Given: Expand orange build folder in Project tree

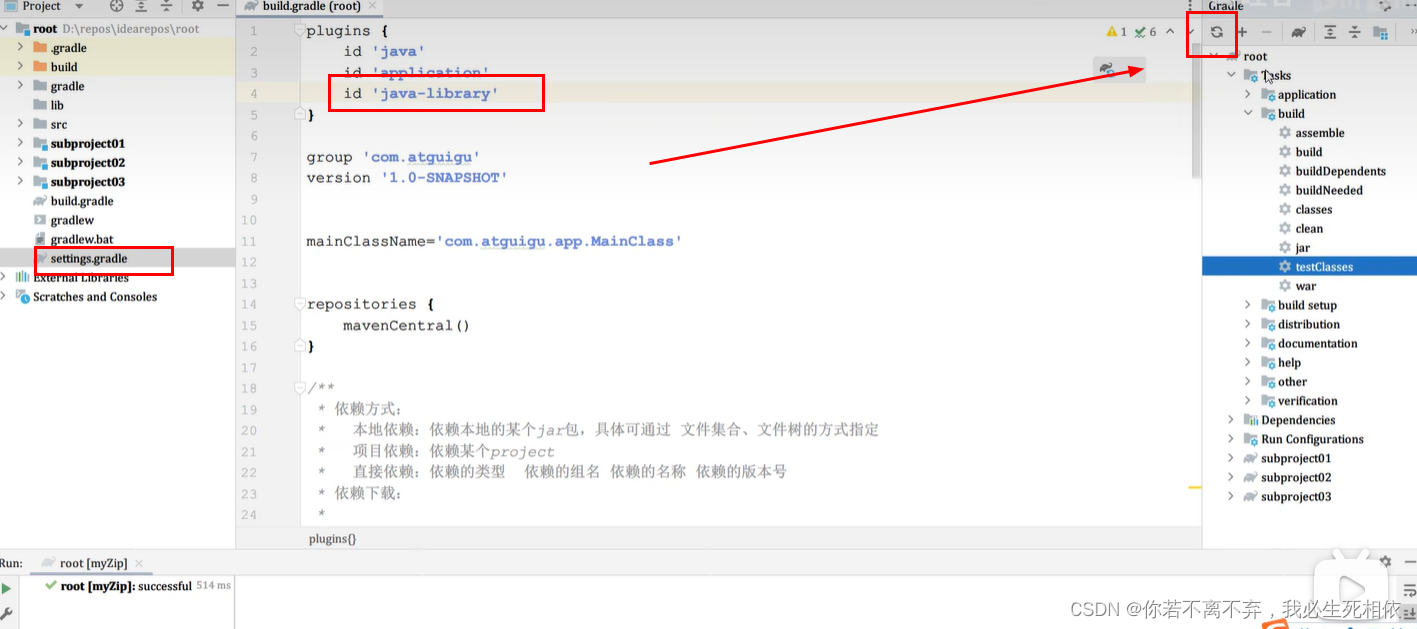Looking at the screenshot, I should tap(21, 67).
